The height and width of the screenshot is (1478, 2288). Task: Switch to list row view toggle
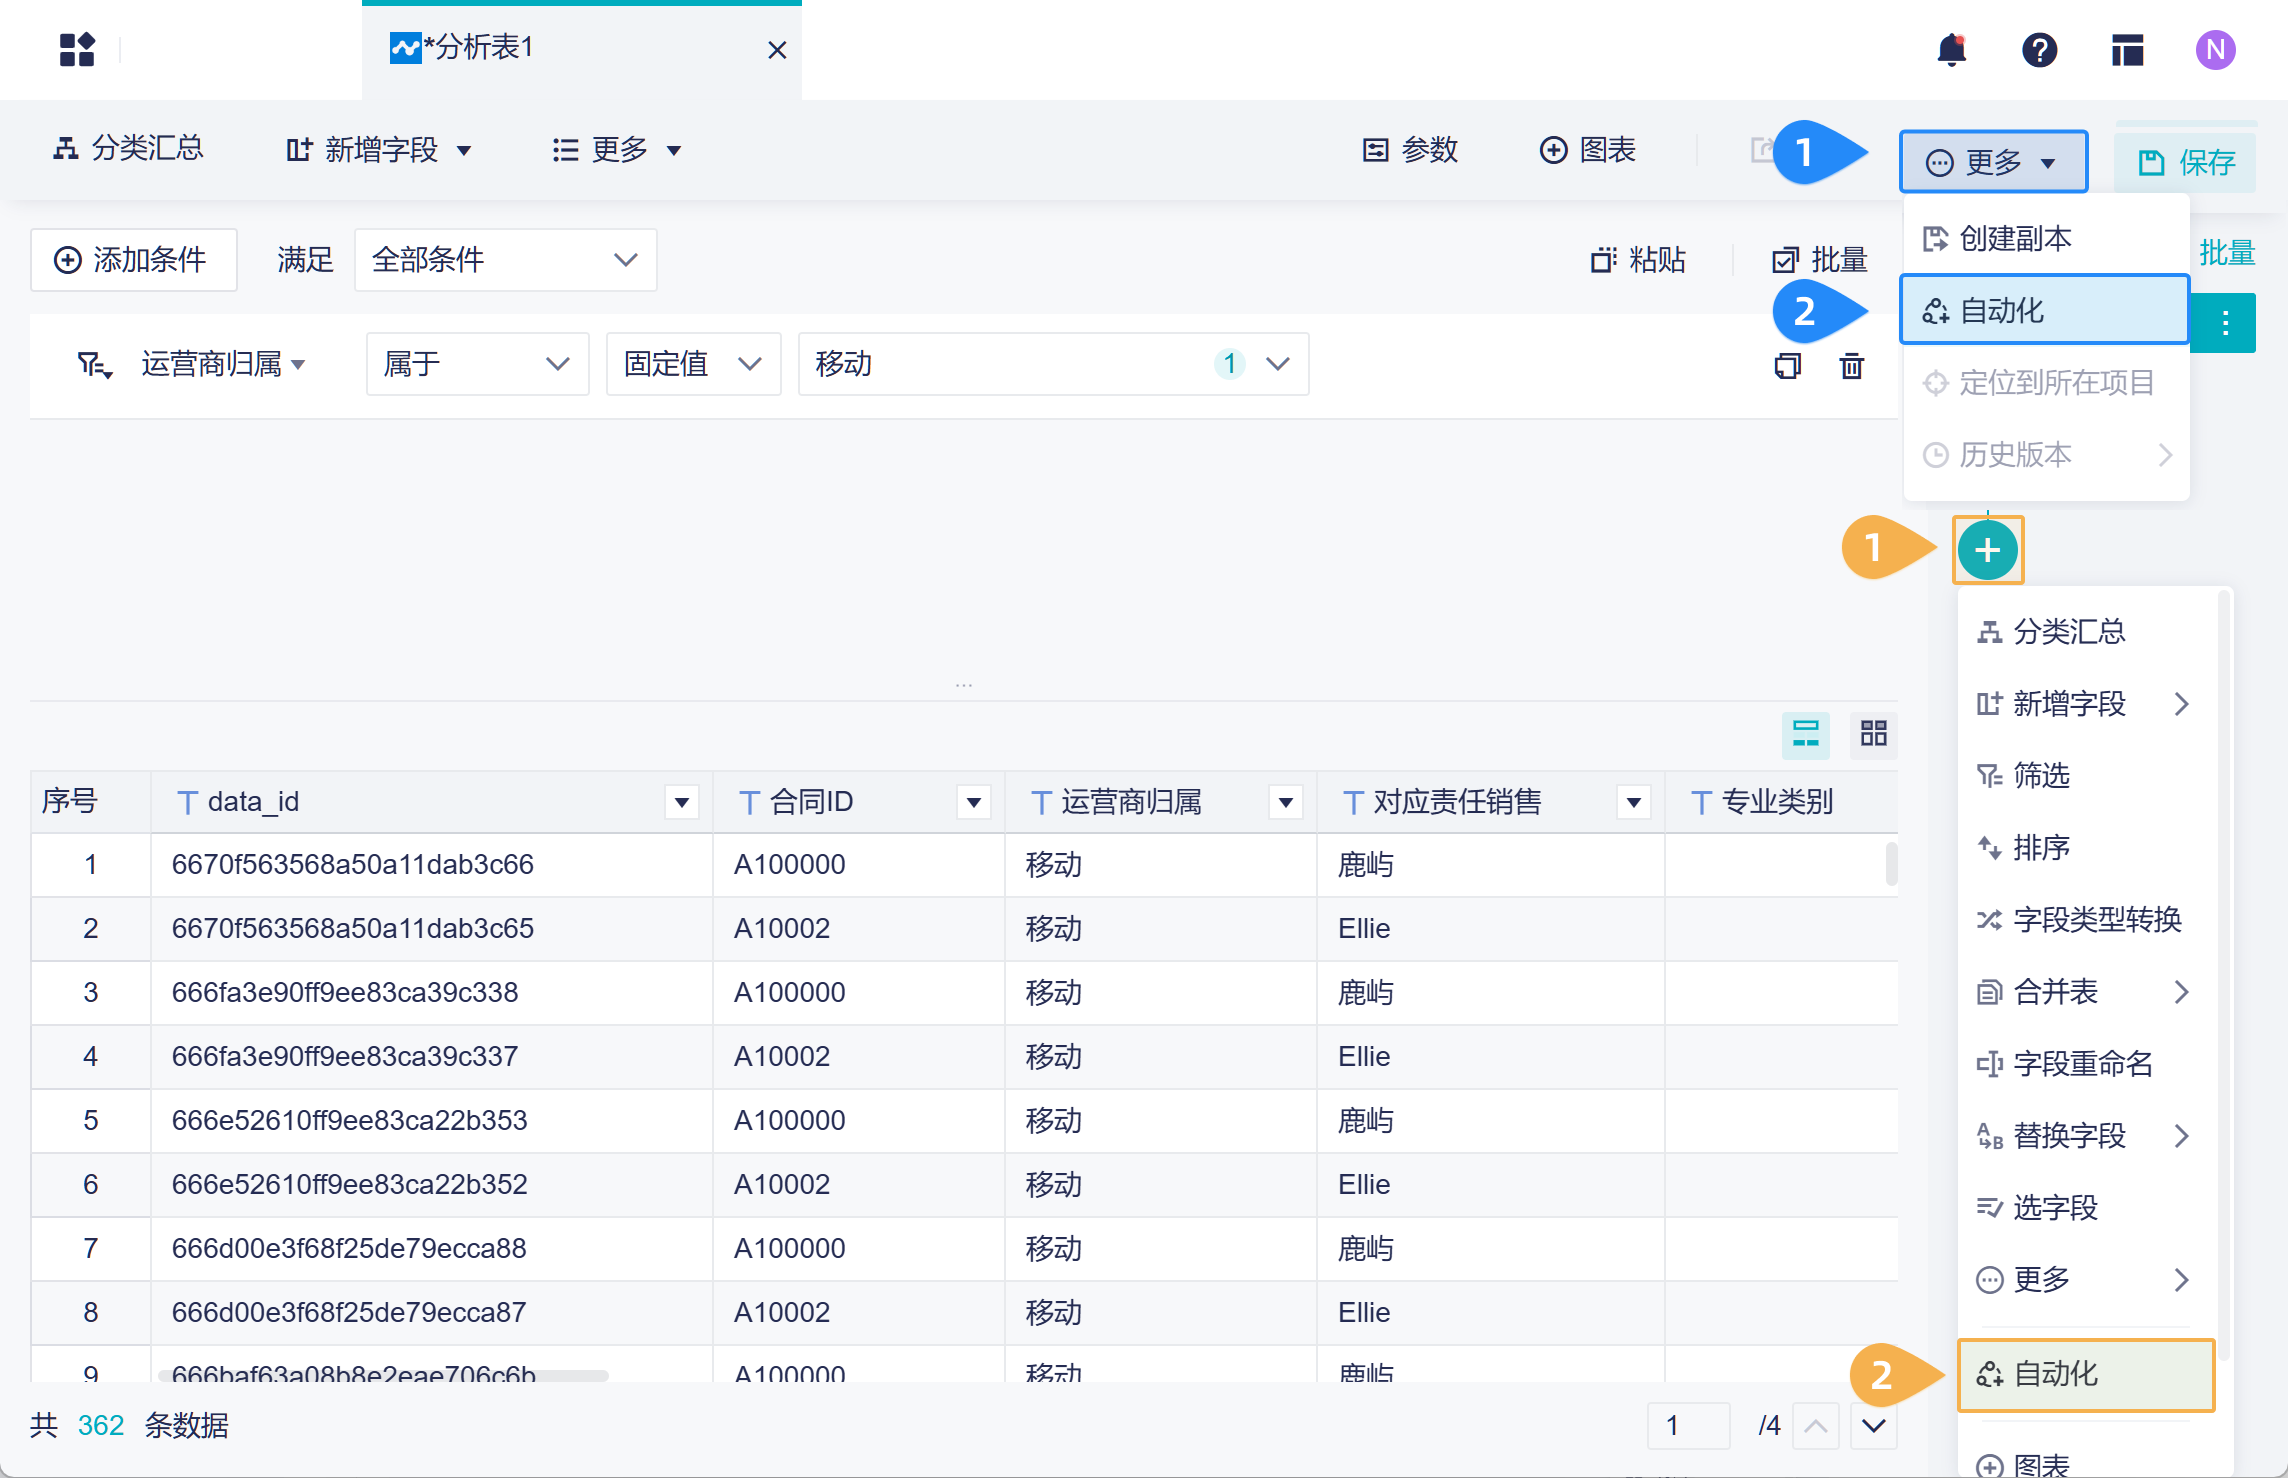(x=1805, y=734)
